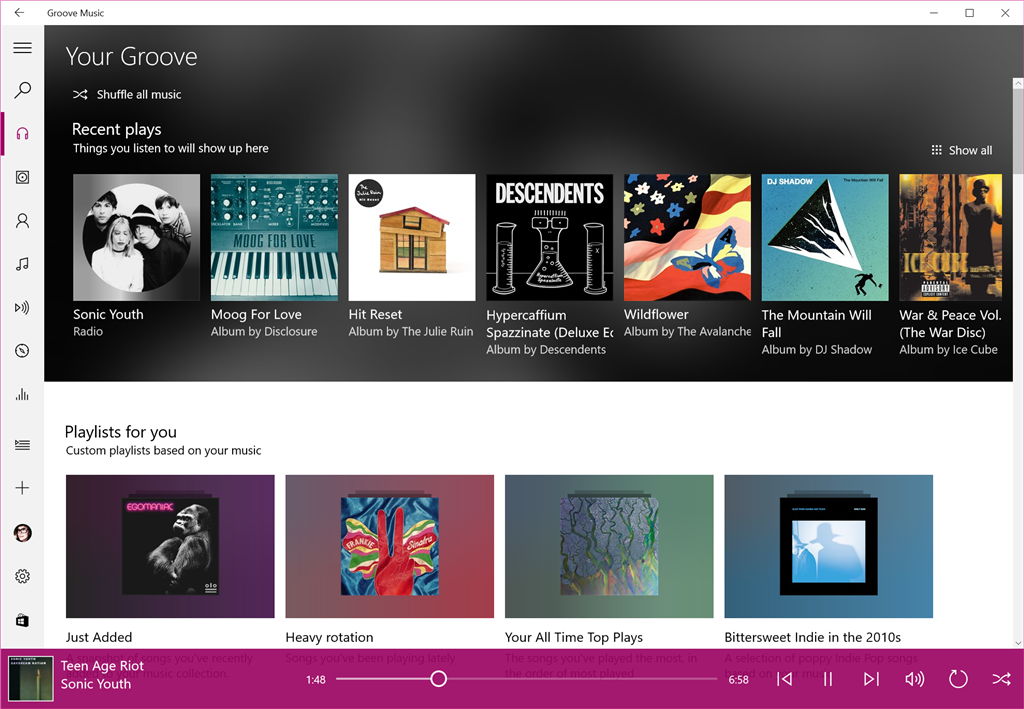Open Sonic Youth radio thumbnail

pyautogui.click(x=136, y=237)
